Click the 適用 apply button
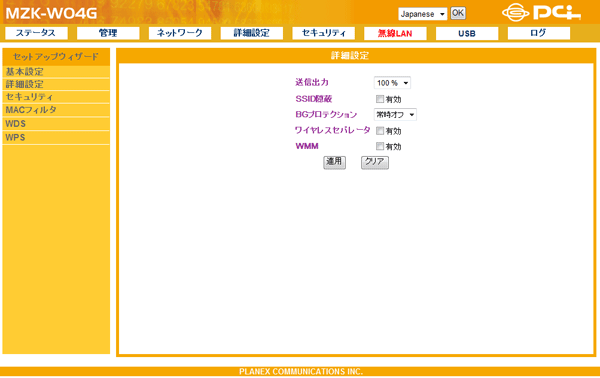 click(x=334, y=162)
